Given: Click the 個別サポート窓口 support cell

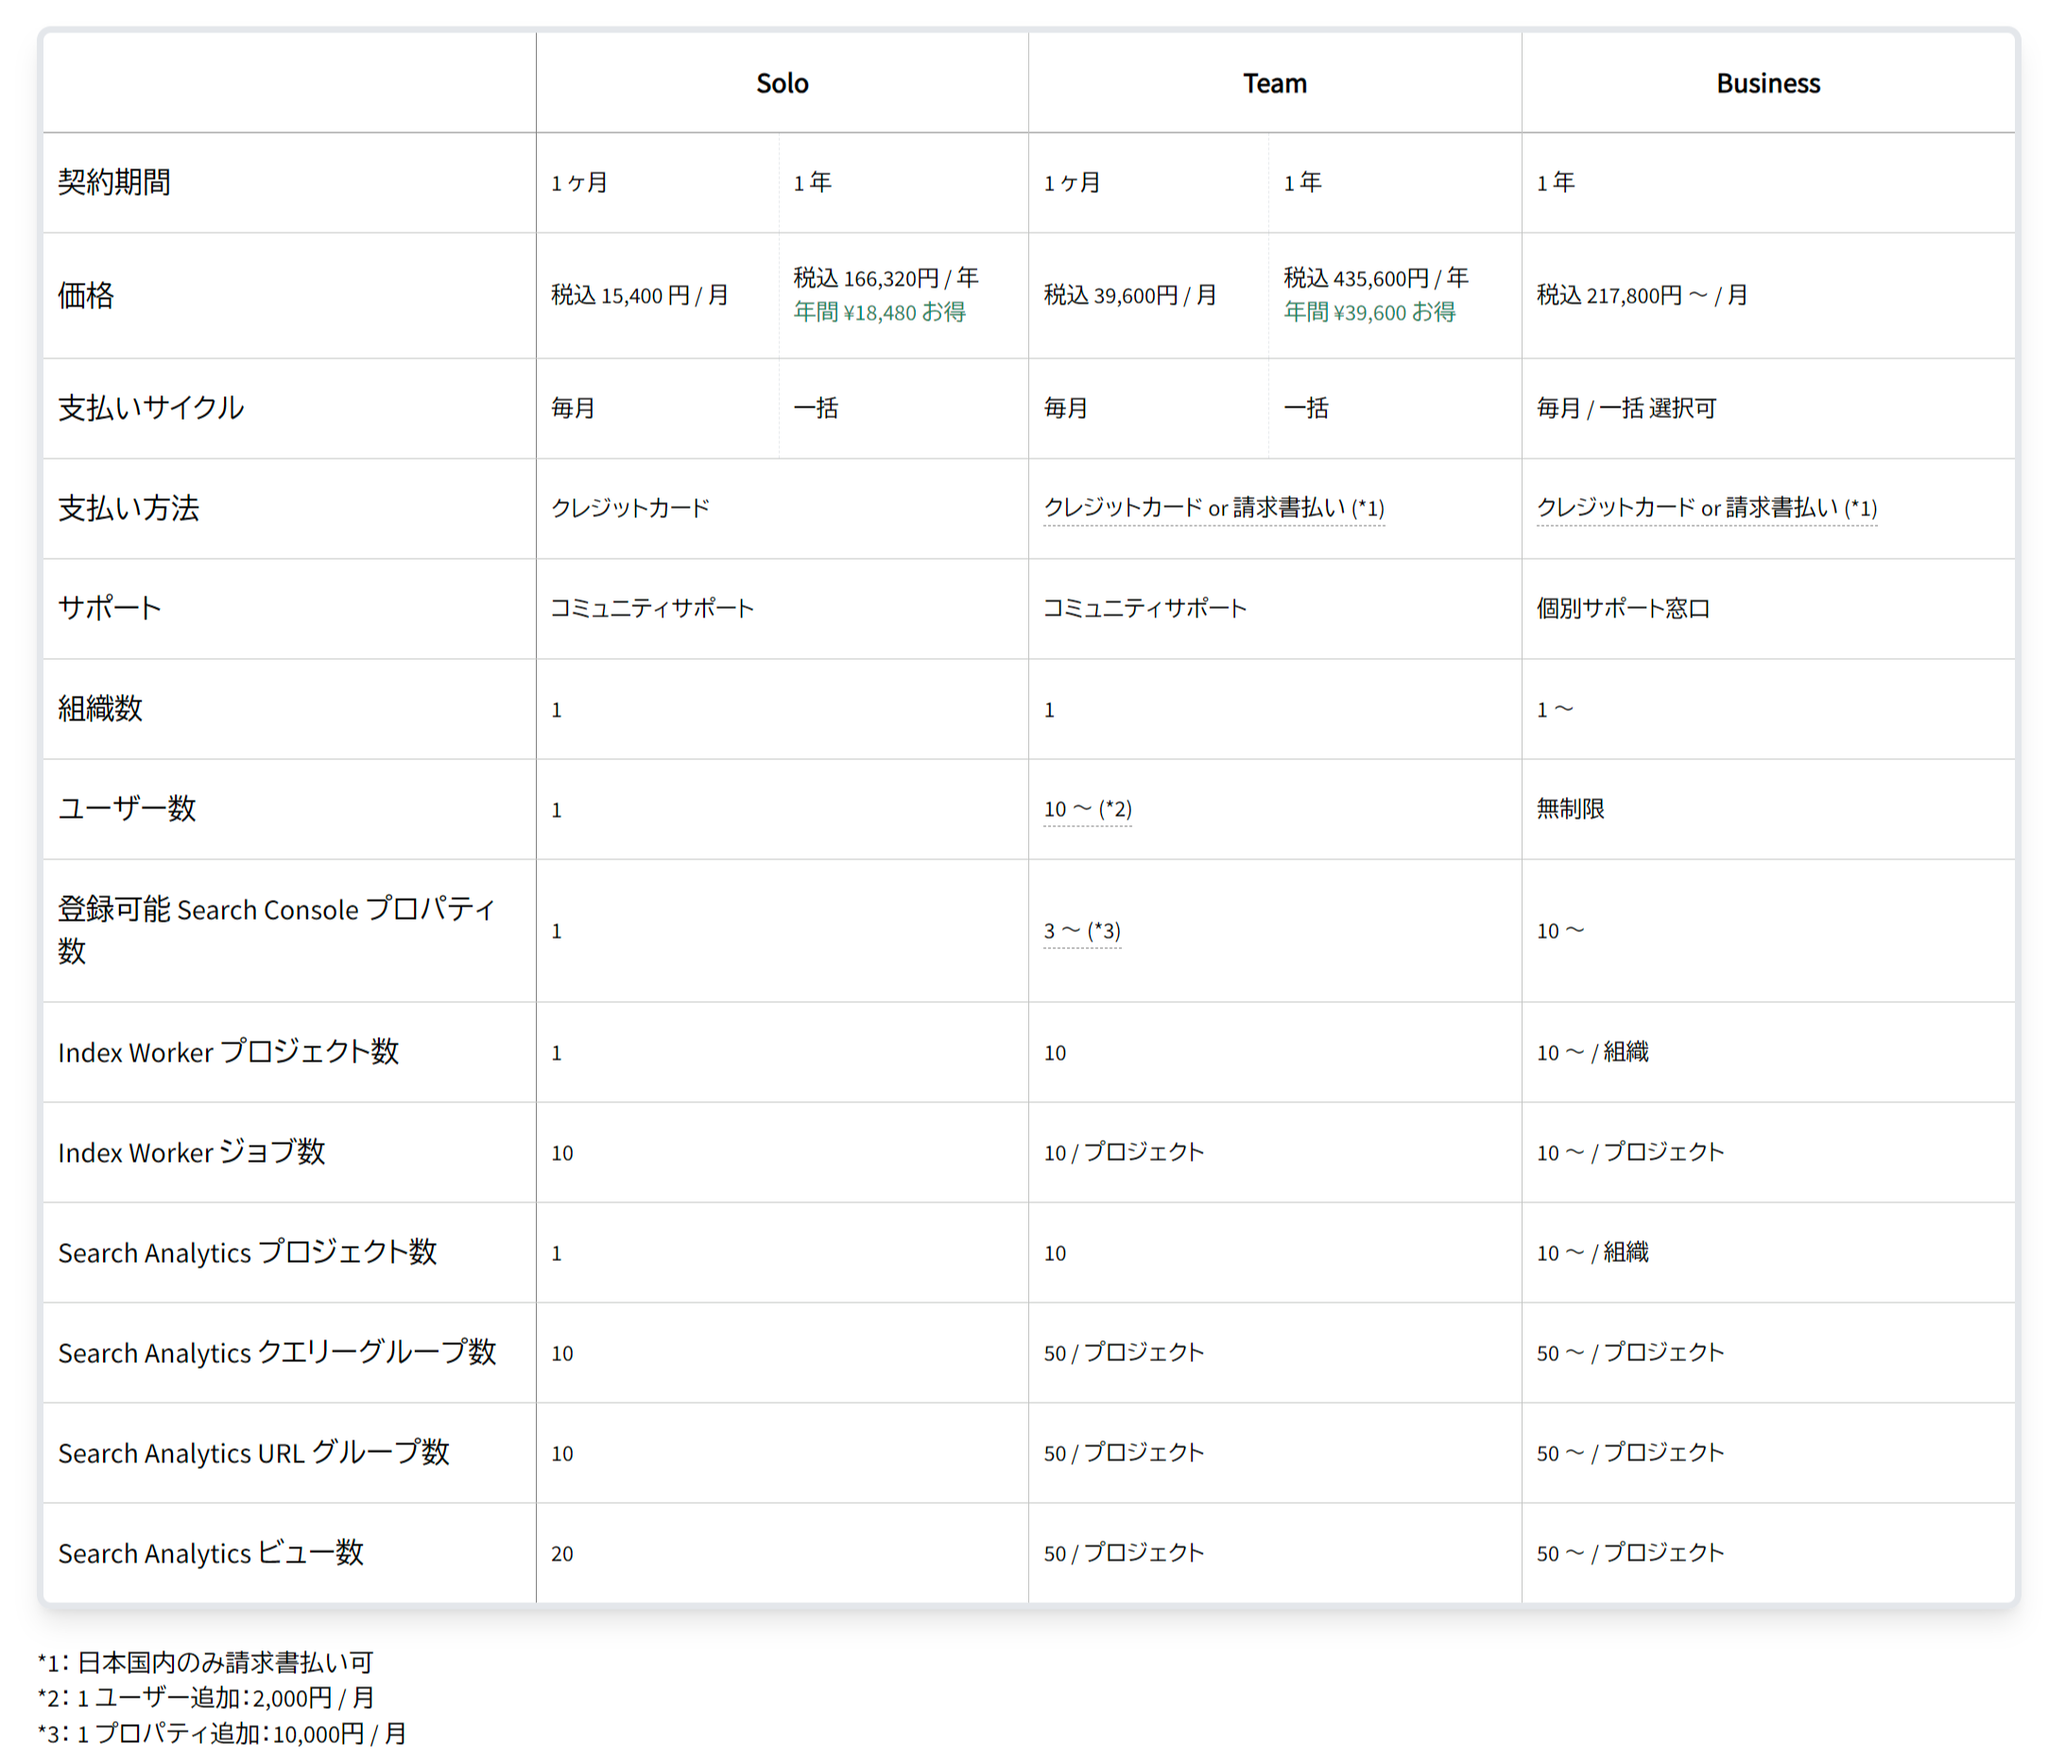Looking at the screenshot, I should click(x=1623, y=607).
